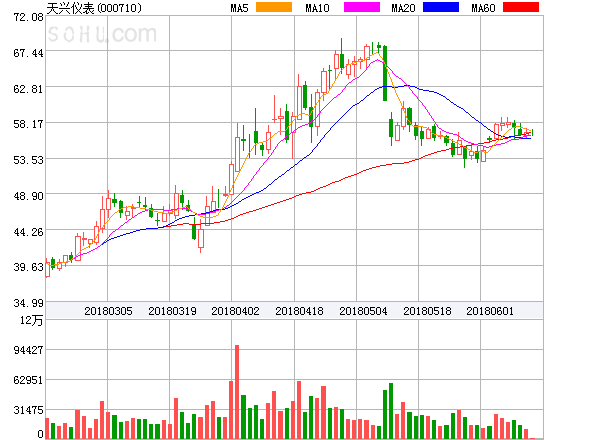Click the 58.17 price axis label
Viewport: 600px width, 440px height.
(x=28, y=124)
